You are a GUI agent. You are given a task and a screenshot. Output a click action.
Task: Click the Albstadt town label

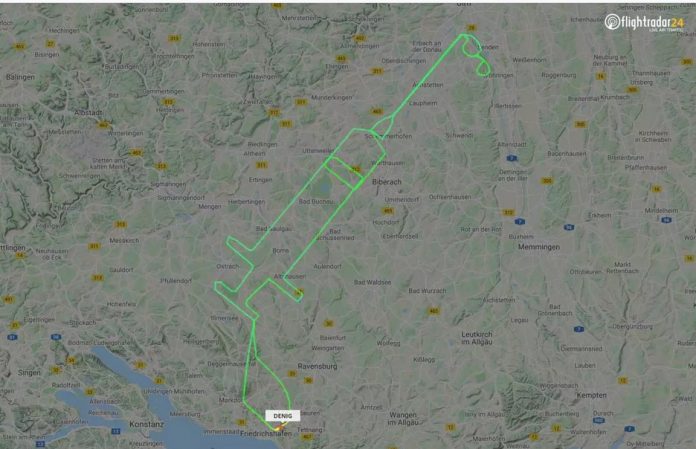(88, 113)
